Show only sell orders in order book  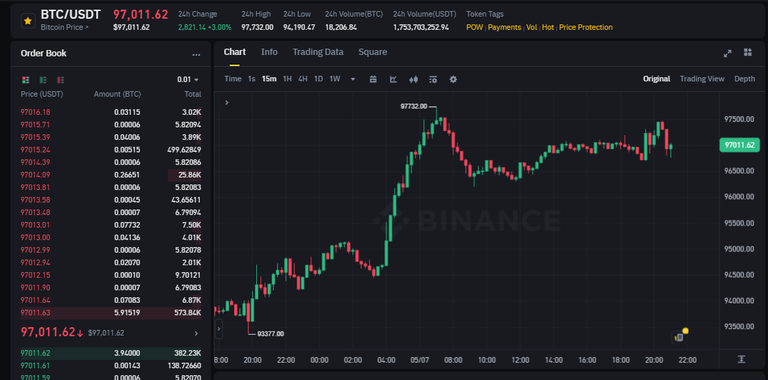pos(61,80)
